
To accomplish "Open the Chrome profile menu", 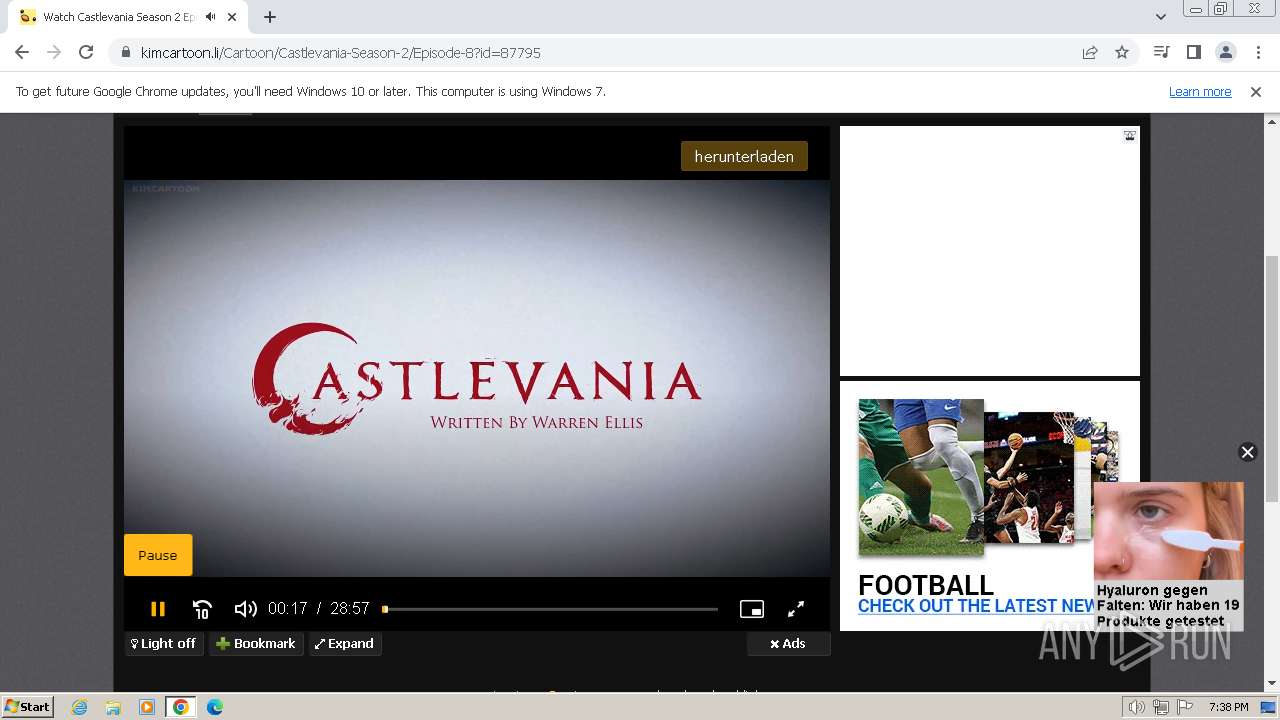I will coord(1225,53).
